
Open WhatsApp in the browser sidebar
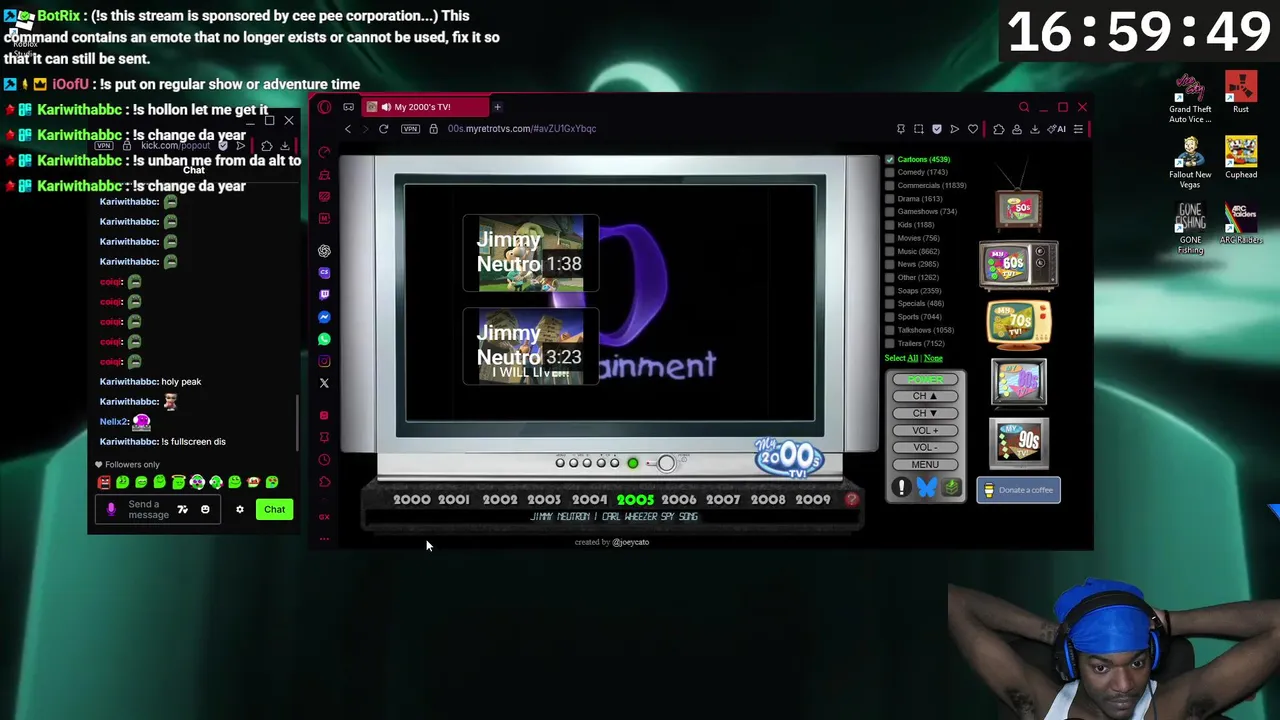(x=324, y=339)
